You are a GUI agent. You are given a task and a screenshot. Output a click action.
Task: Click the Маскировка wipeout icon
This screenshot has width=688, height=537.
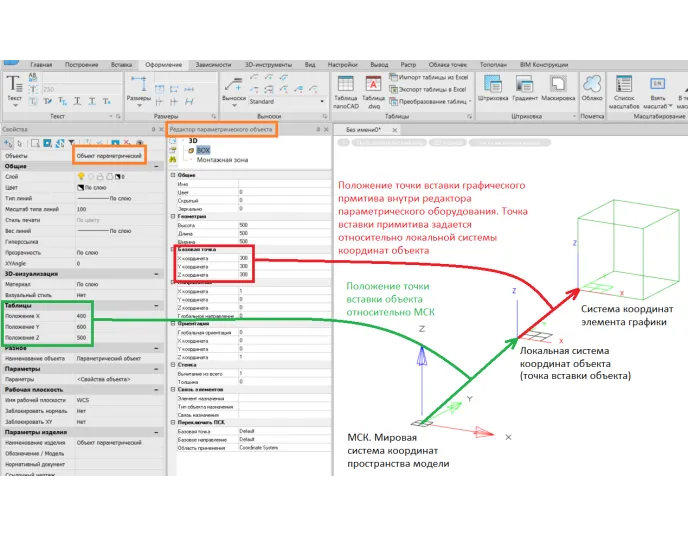pos(558,83)
